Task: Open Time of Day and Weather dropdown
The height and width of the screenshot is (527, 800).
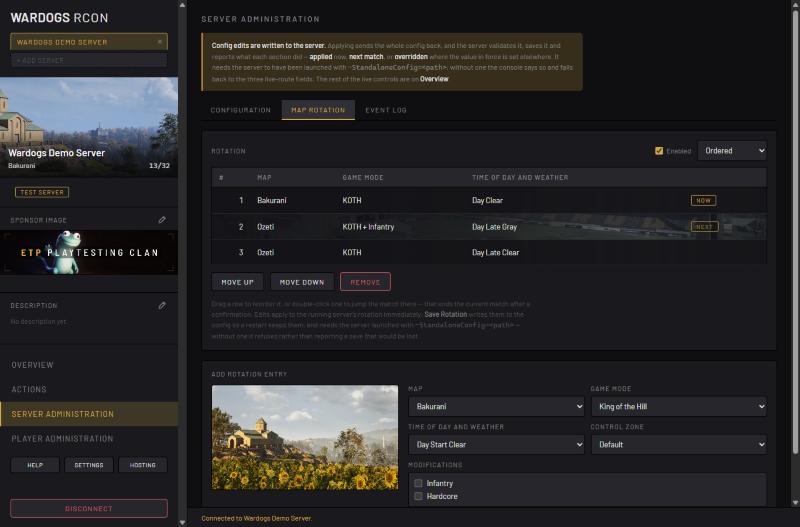Action: (496, 444)
